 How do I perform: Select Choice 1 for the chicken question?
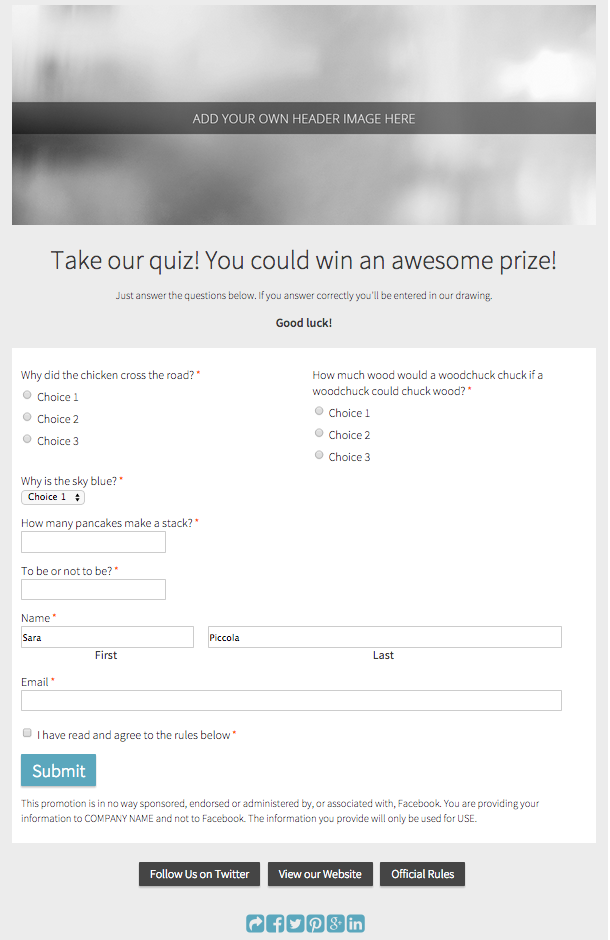[x=26, y=394]
